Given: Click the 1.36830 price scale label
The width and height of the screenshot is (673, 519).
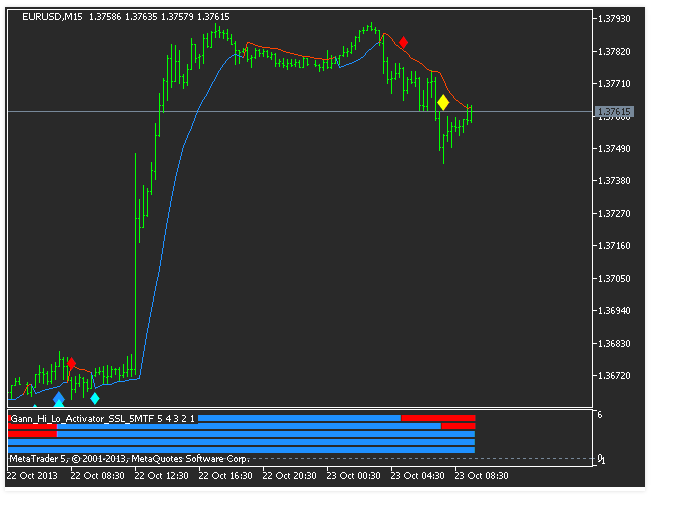Looking at the screenshot, I should tap(614, 343).
